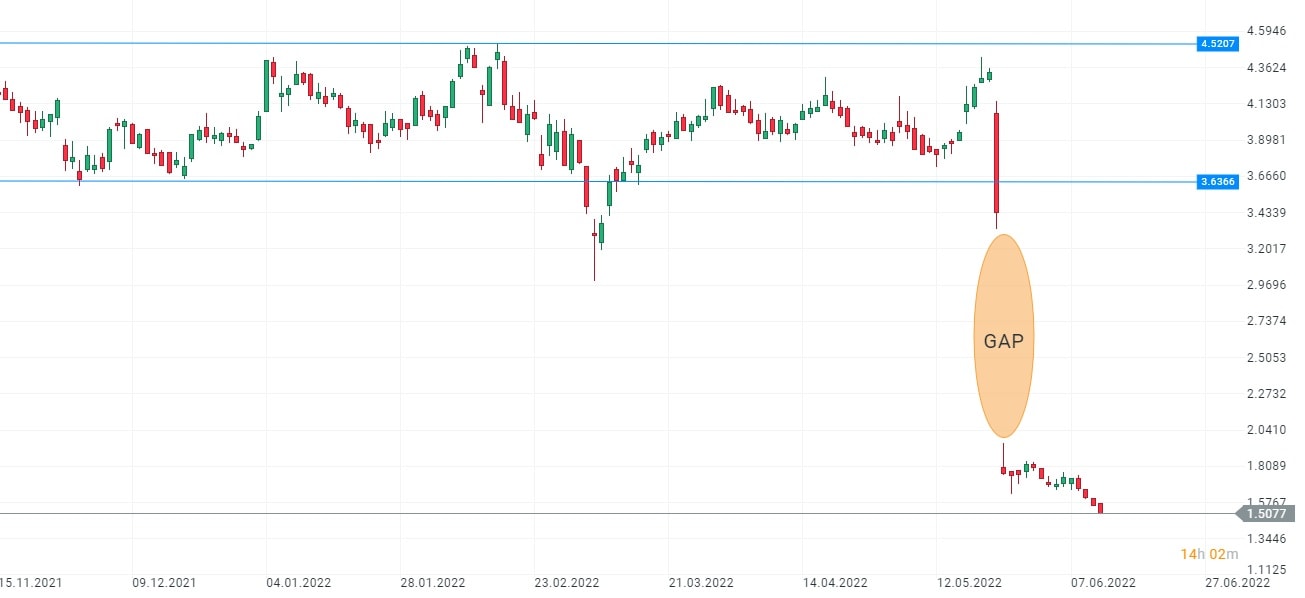This screenshot has width=1305, height=598.
Task: Click the 2.5053 value on price axis
Action: [x=1267, y=358]
